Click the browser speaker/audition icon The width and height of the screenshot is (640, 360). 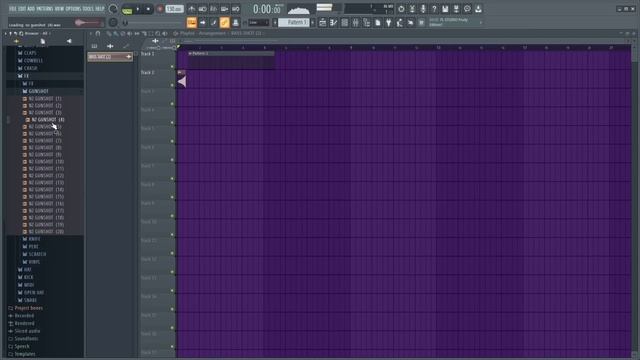coord(69,41)
